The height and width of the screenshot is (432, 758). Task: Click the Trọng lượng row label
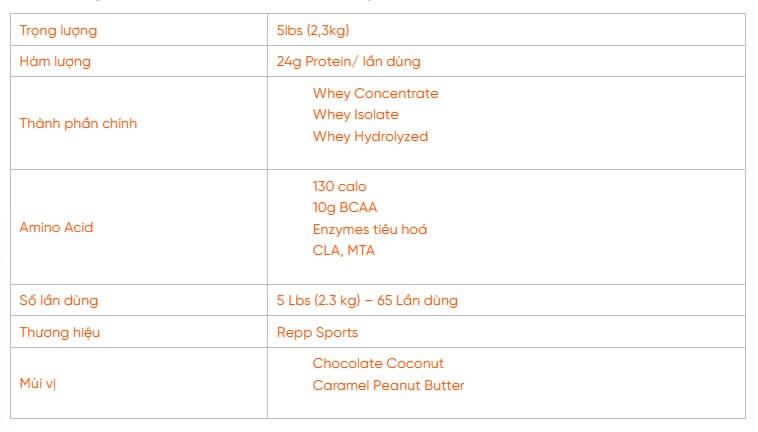click(58, 30)
